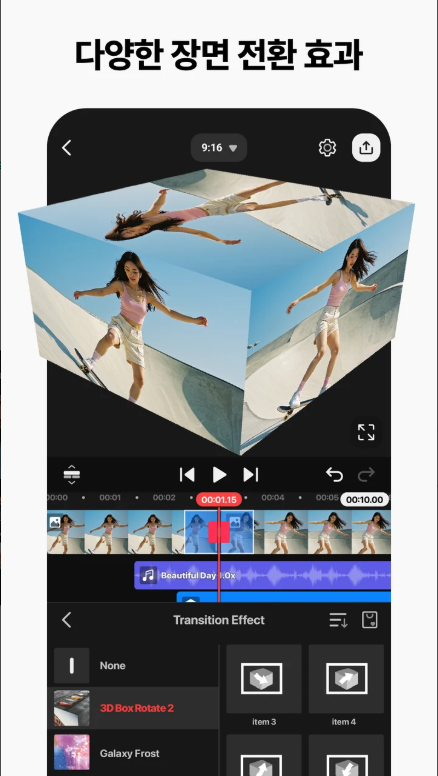
Task: Skip to next clip
Action: [x=250, y=475]
